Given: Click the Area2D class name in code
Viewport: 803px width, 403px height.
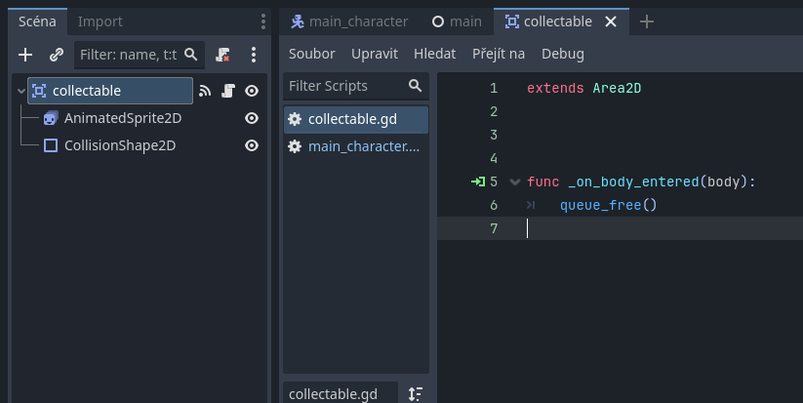Looking at the screenshot, I should [617, 88].
